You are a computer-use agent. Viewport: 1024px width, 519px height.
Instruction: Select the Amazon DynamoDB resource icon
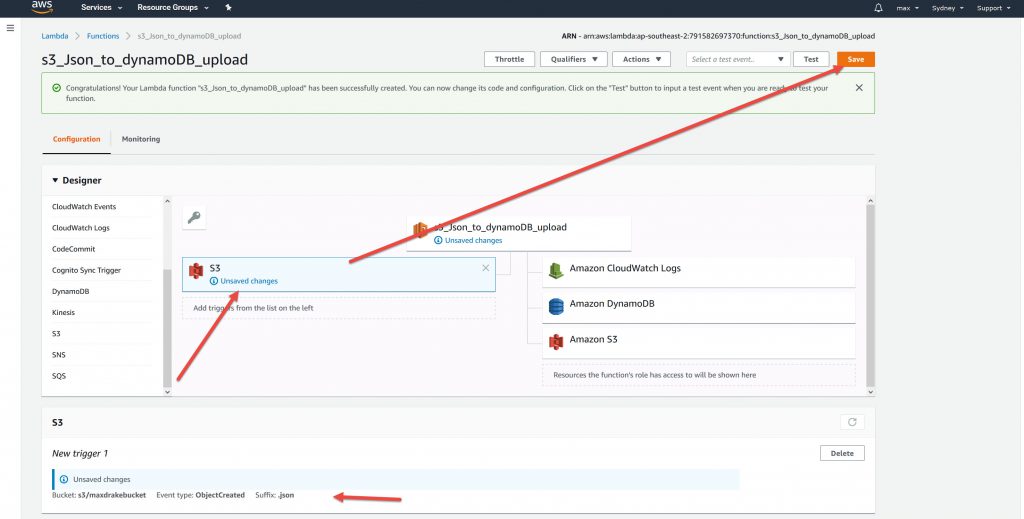click(556, 304)
